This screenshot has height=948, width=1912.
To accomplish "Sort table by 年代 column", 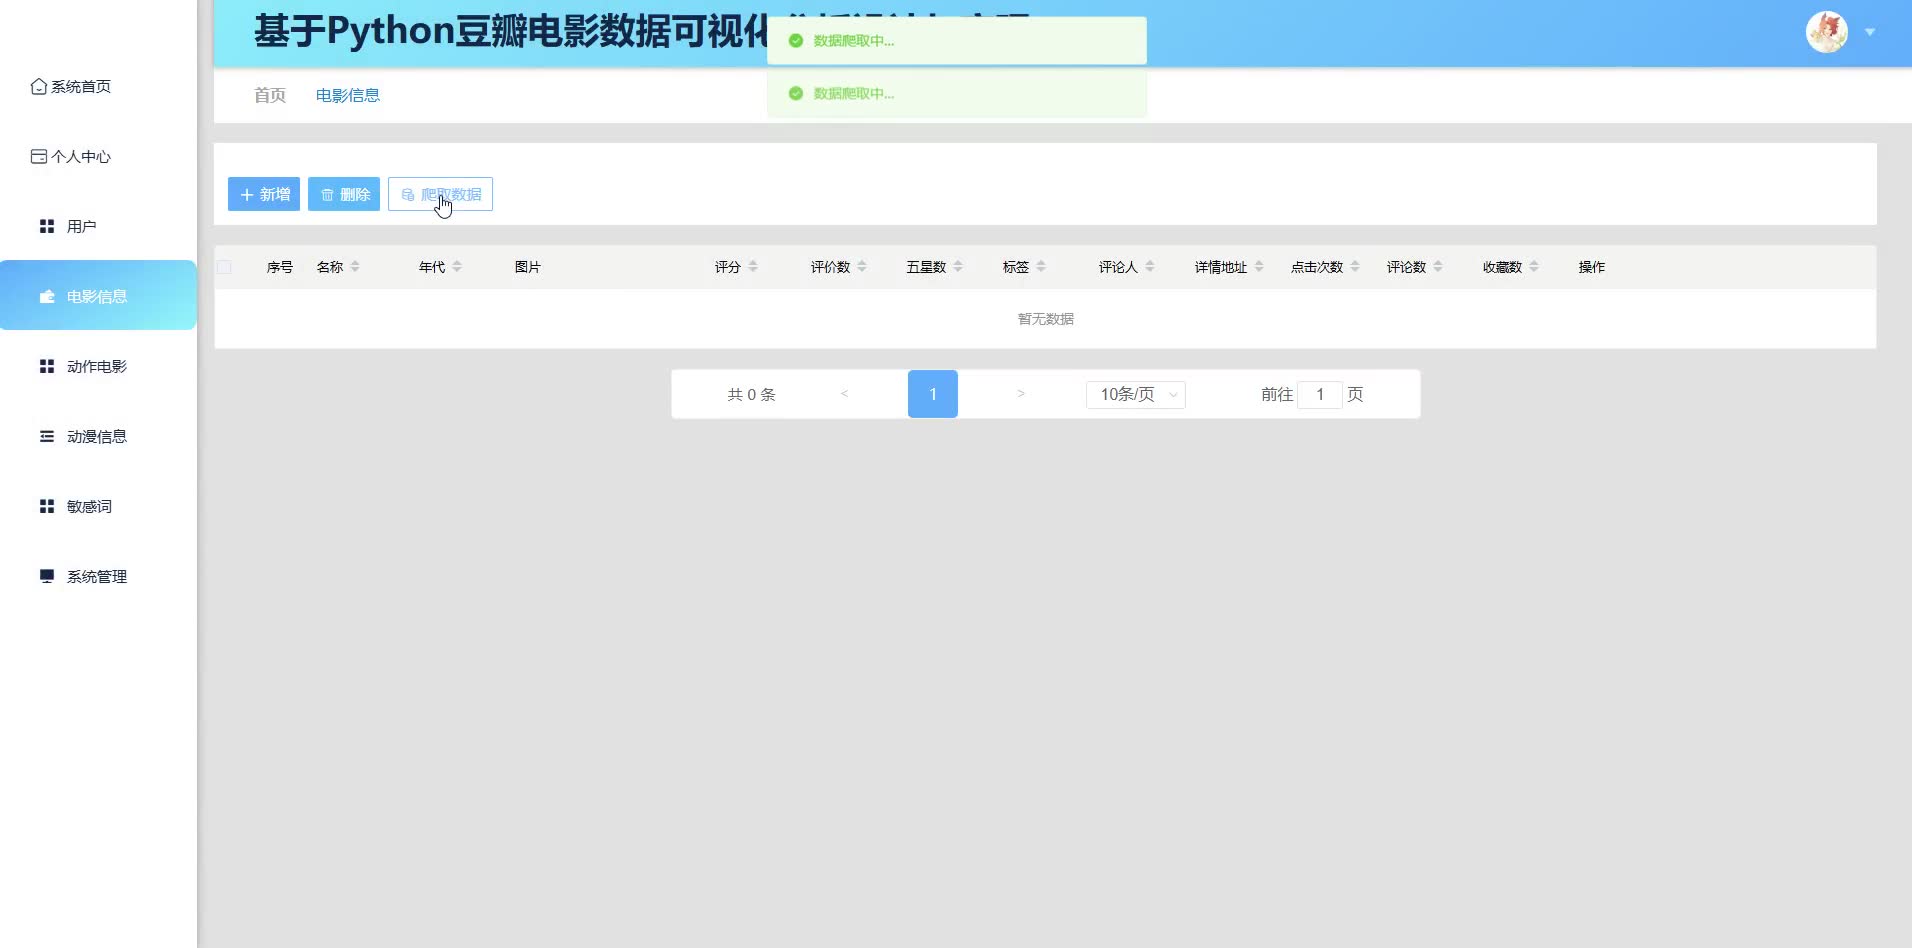I will click(x=457, y=267).
